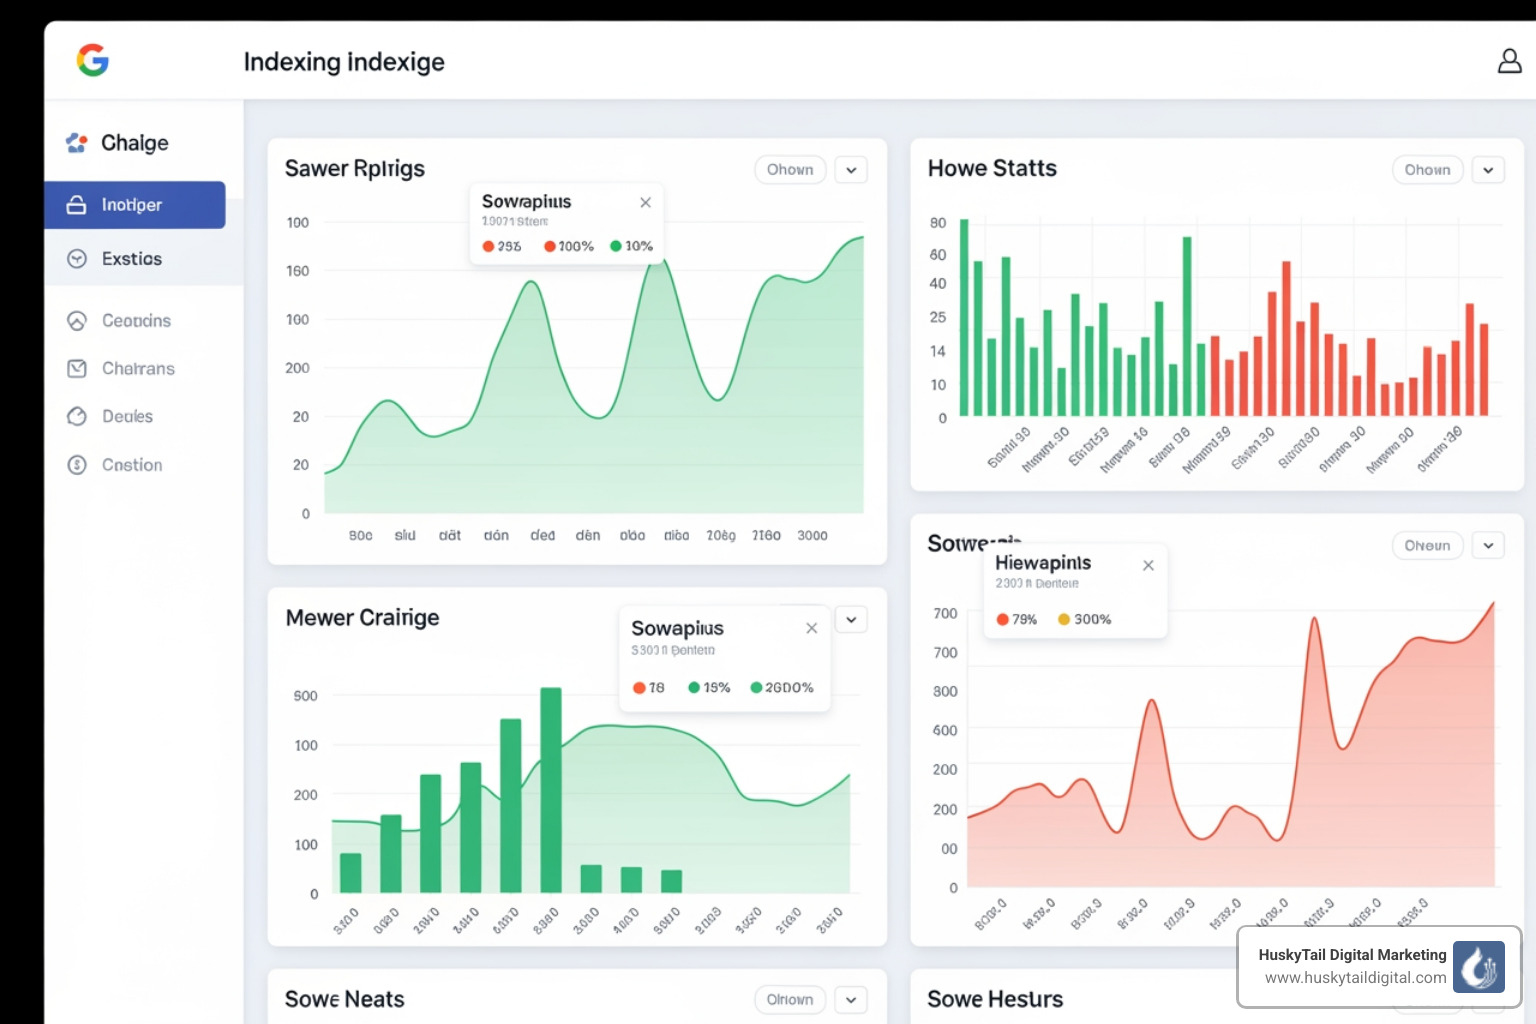Click the Deules clock icon in sidebar
Image resolution: width=1536 pixels, height=1024 pixels.
(x=78, y=416)
